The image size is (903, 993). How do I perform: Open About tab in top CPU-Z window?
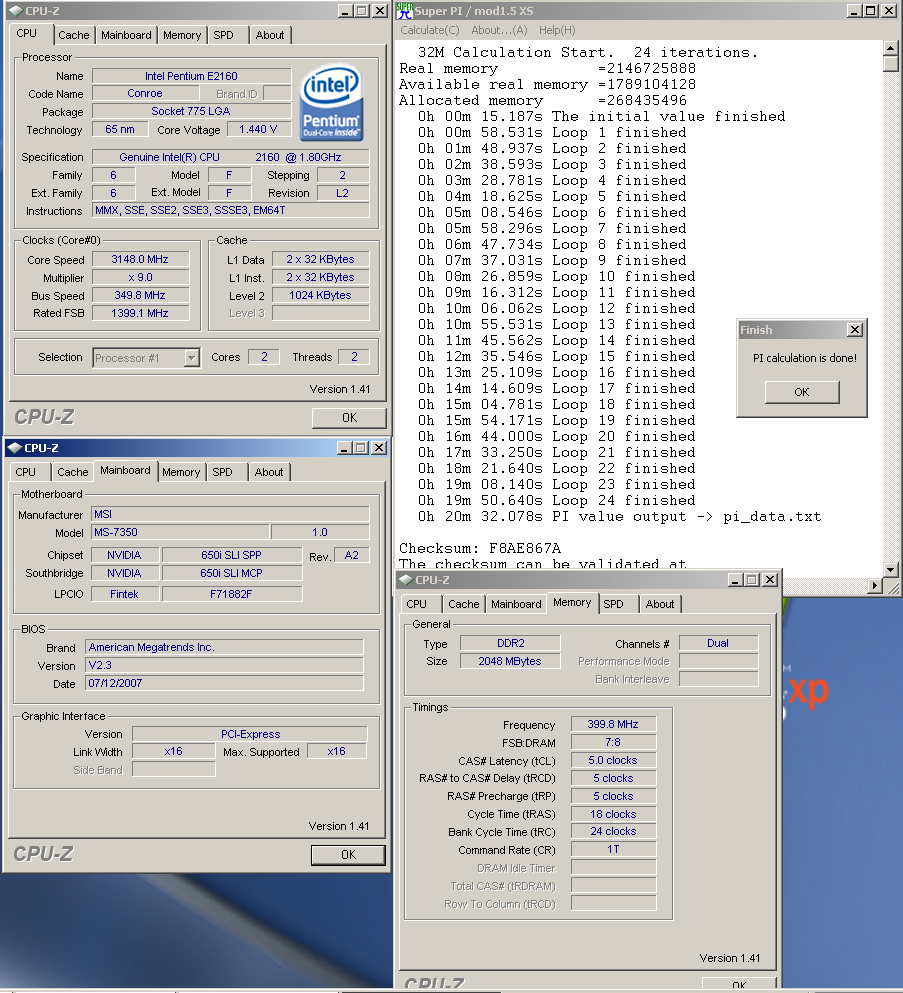tap(270, 35)
